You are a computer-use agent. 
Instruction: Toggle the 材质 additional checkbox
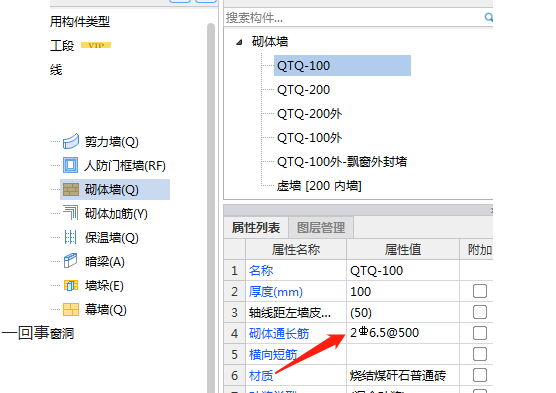pyautogui.click(x=480, y=375)
